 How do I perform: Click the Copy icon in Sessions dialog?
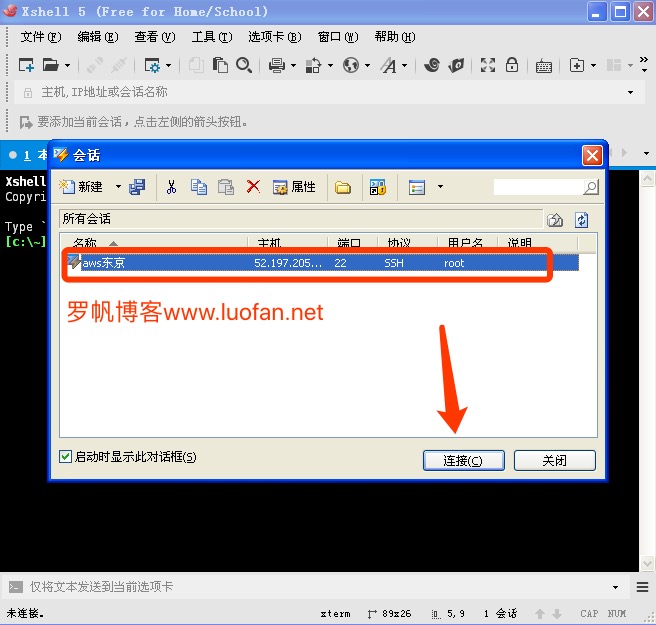pos(199,187)
